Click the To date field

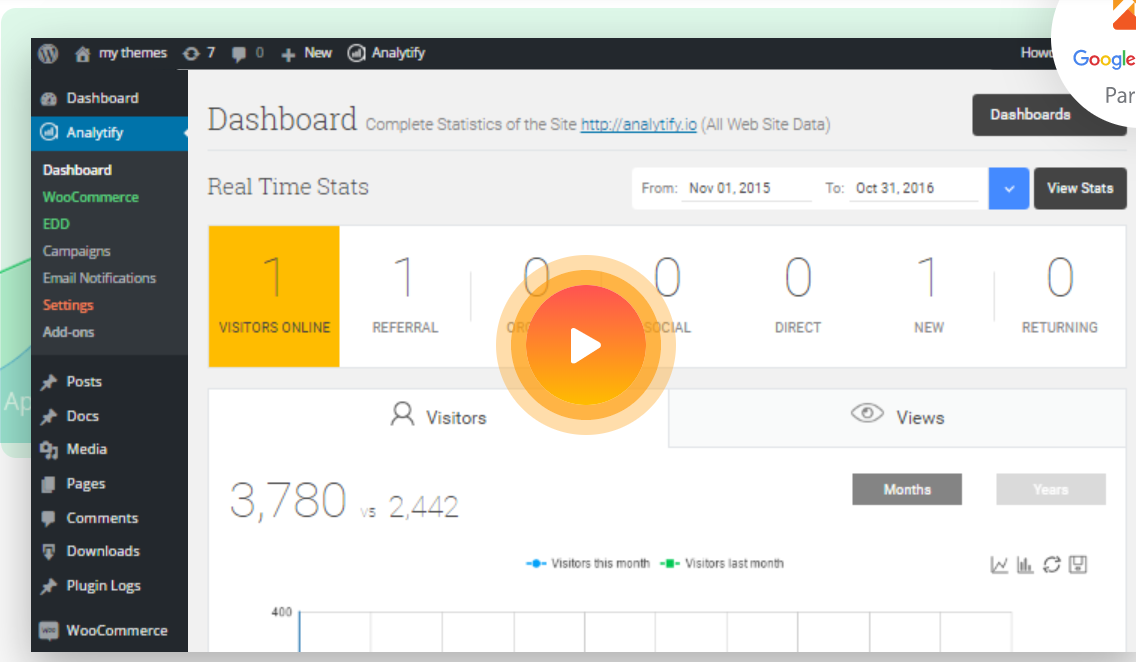914,188
